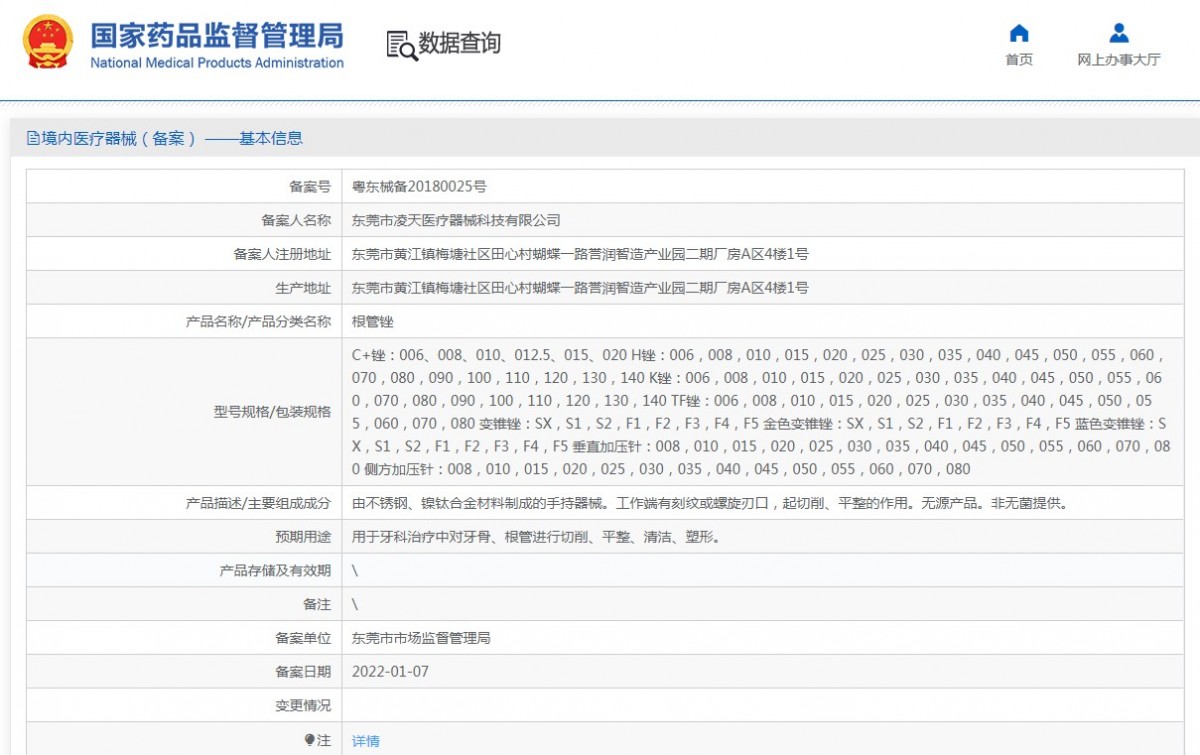Click the 国家药品监督管理局 title text
This screenshot has width=1200, height=755.
217,36
